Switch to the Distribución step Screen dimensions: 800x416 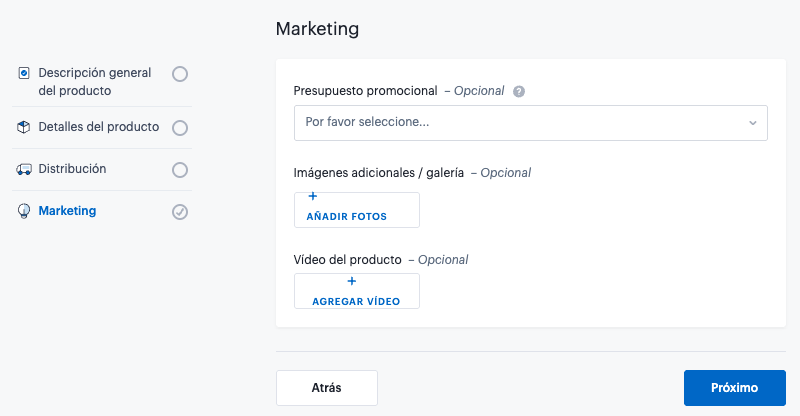(x=72, y=169)
